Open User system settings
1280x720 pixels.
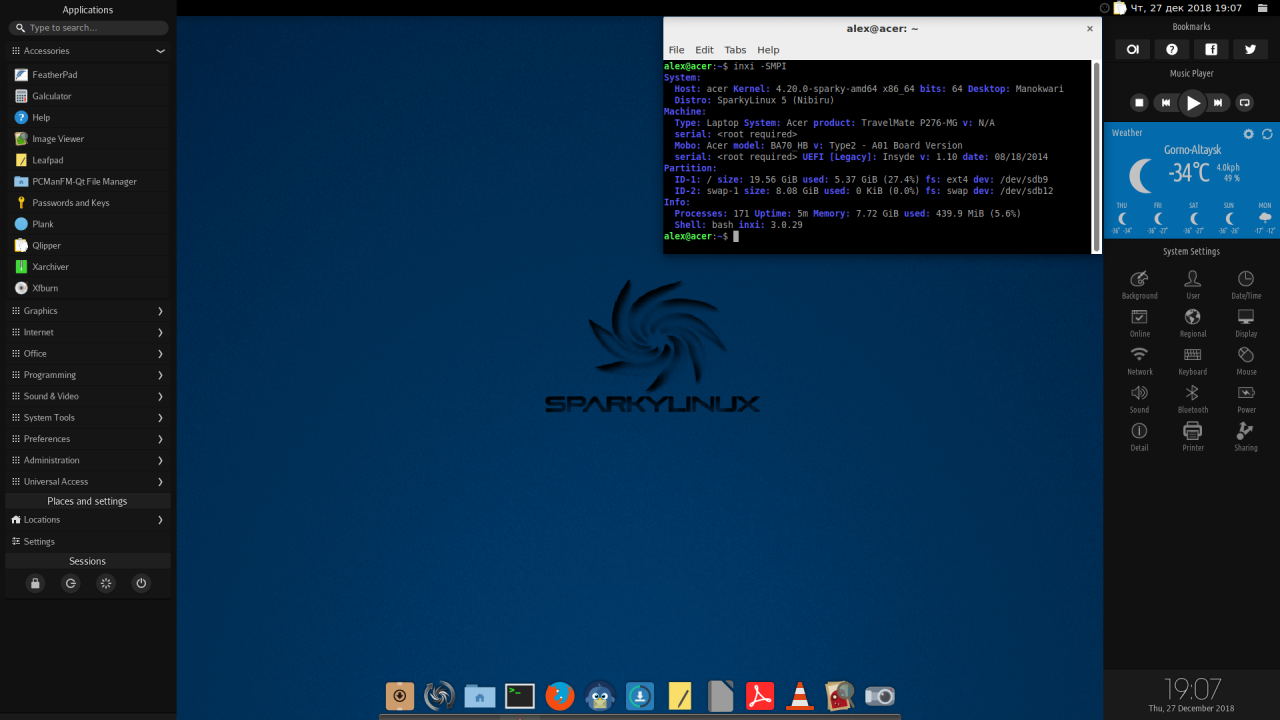click(x=1192, y=285)
